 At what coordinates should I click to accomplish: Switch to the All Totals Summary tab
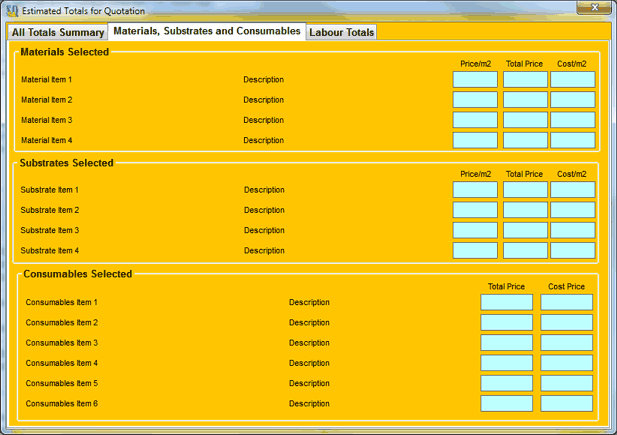58,32
